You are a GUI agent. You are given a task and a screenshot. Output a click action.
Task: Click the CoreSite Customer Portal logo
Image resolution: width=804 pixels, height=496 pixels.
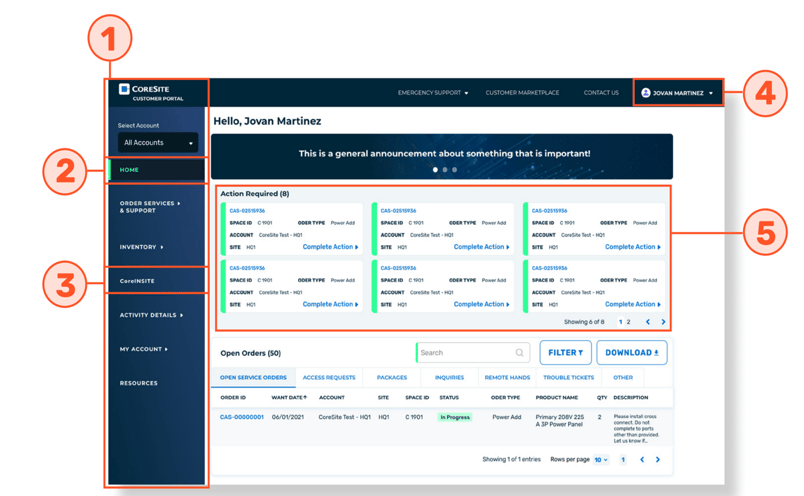151,92
